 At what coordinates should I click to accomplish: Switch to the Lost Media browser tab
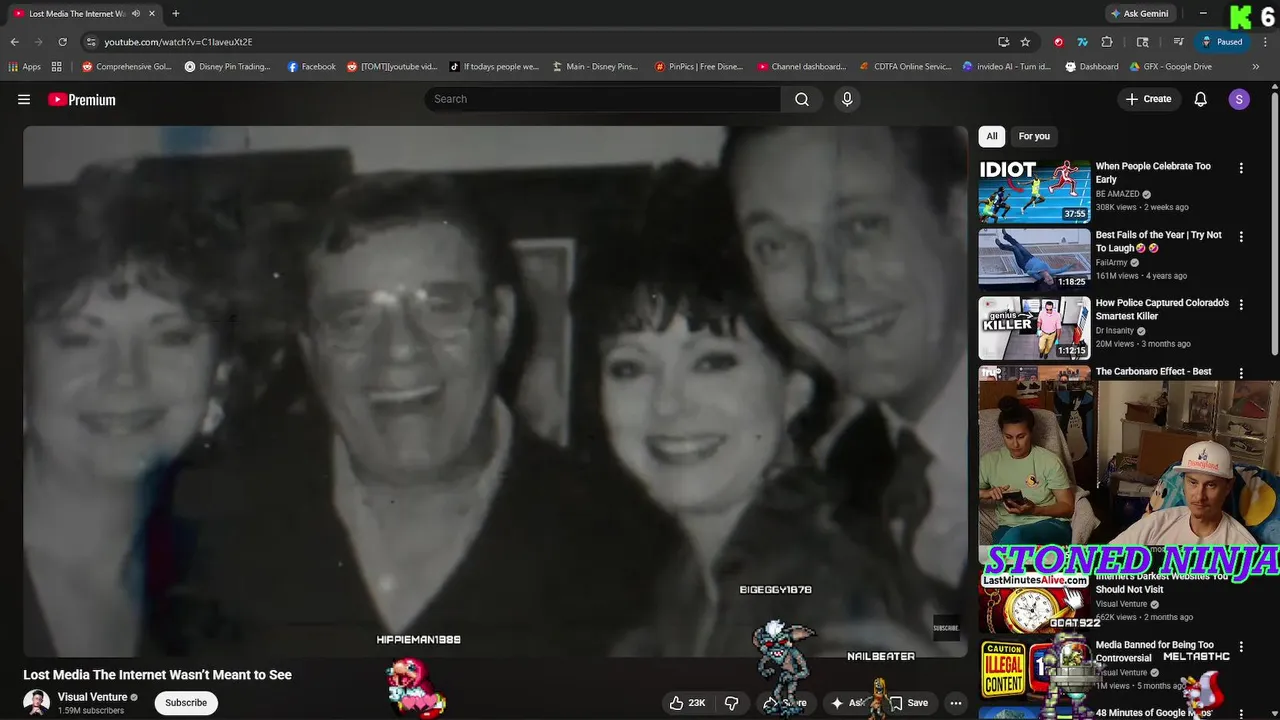pyautogui.click(x=76, y=14)
